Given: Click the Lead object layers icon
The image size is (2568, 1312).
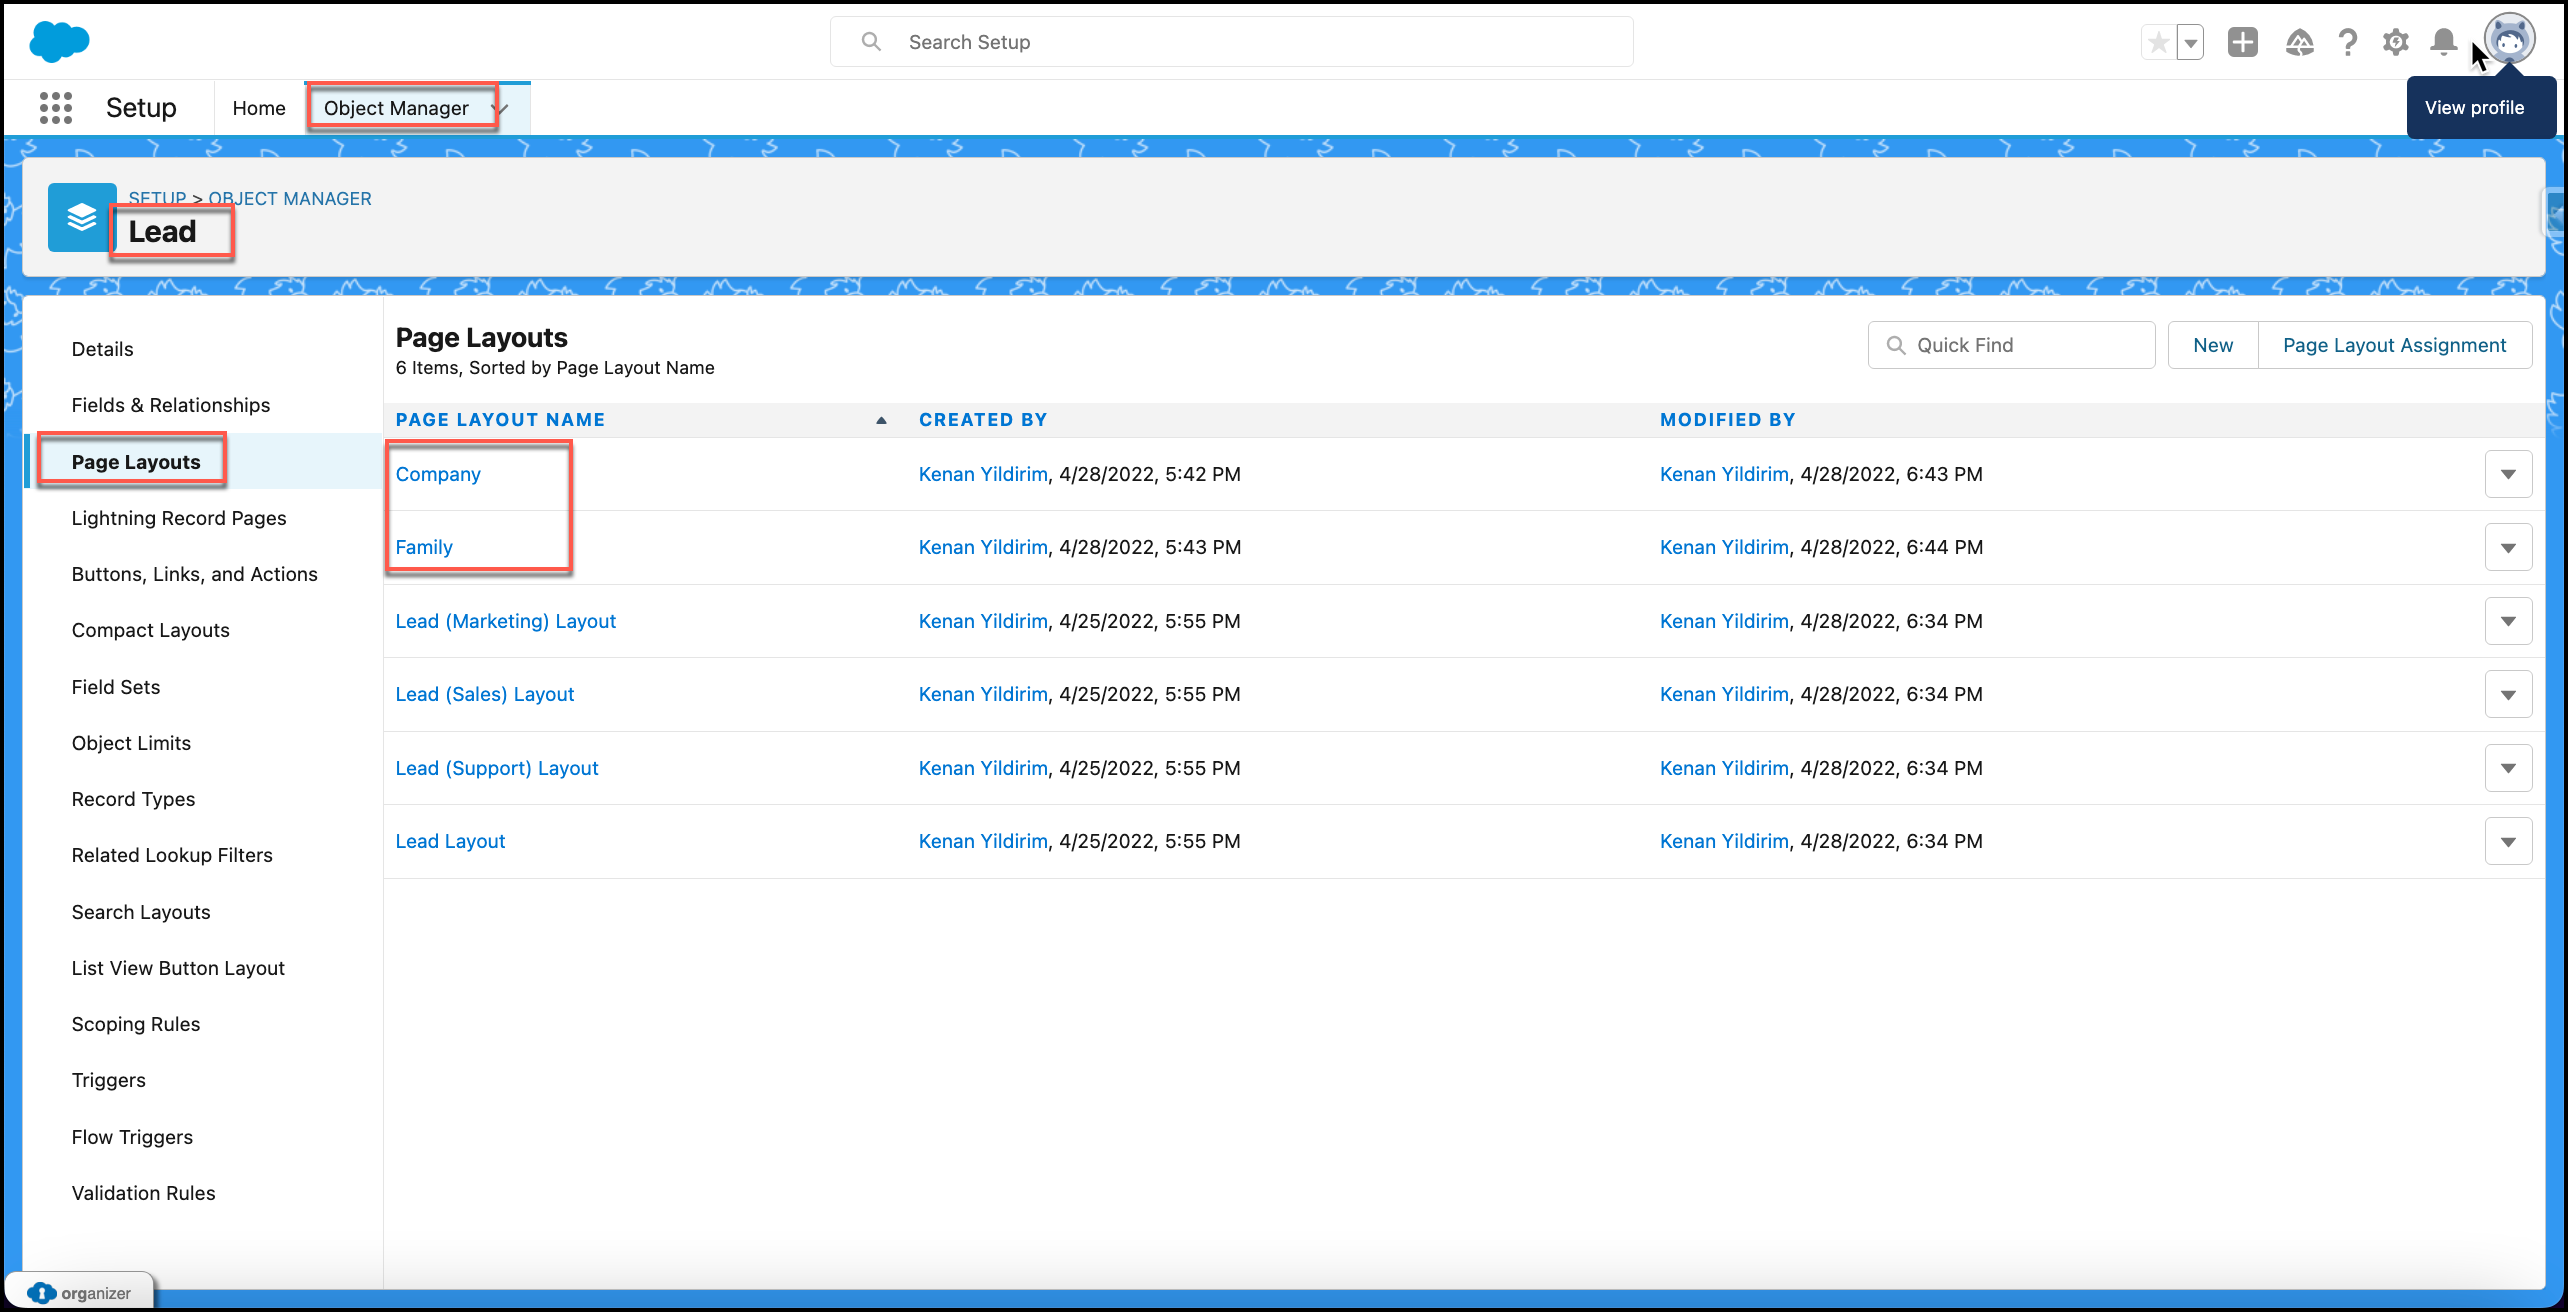Looking at the screenshot, I should click(x=82, y=217).
